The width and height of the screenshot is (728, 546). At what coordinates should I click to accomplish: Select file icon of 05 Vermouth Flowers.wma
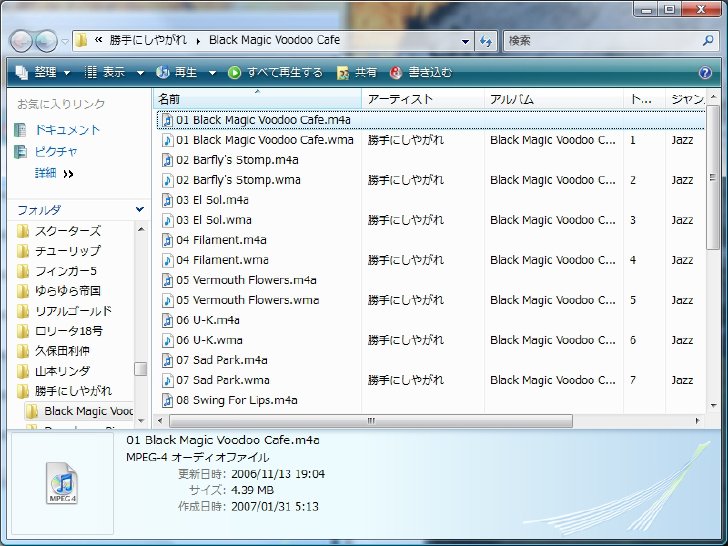pos(167,300)
